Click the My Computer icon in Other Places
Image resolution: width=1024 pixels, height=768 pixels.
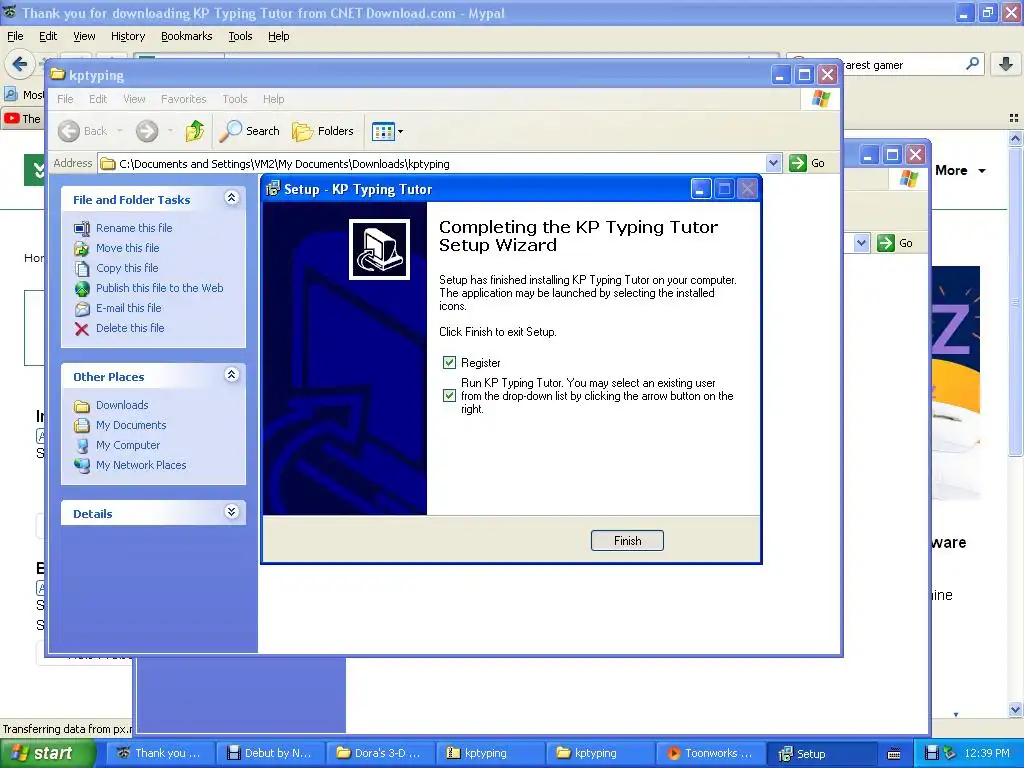coord(82,445)
